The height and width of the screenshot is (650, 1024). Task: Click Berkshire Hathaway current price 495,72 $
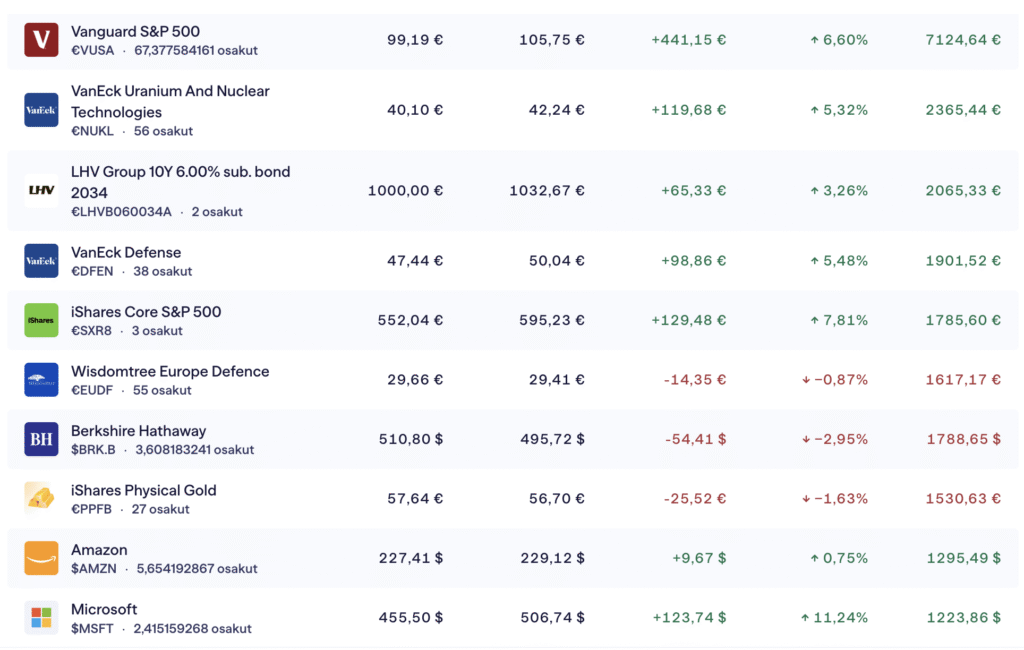tap(552, 439)
